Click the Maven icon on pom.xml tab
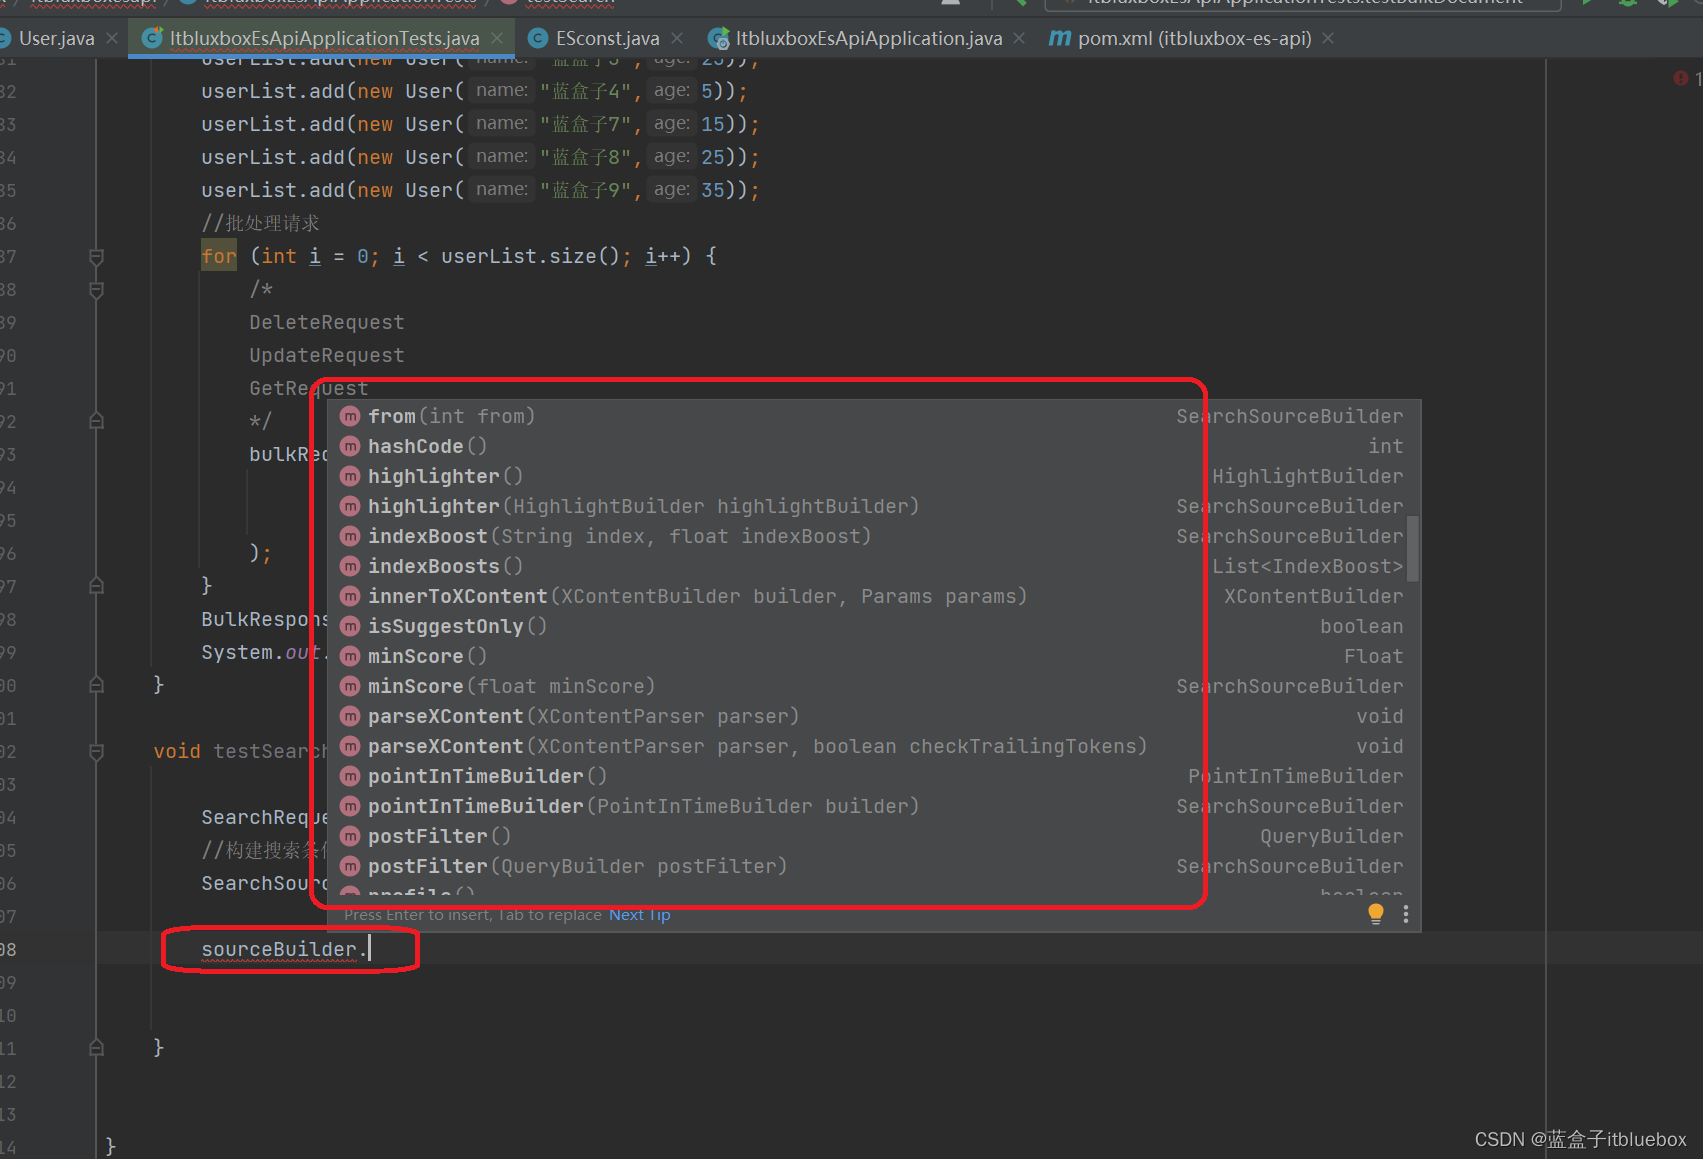1703x1159 pixels. click(1059, 38)
